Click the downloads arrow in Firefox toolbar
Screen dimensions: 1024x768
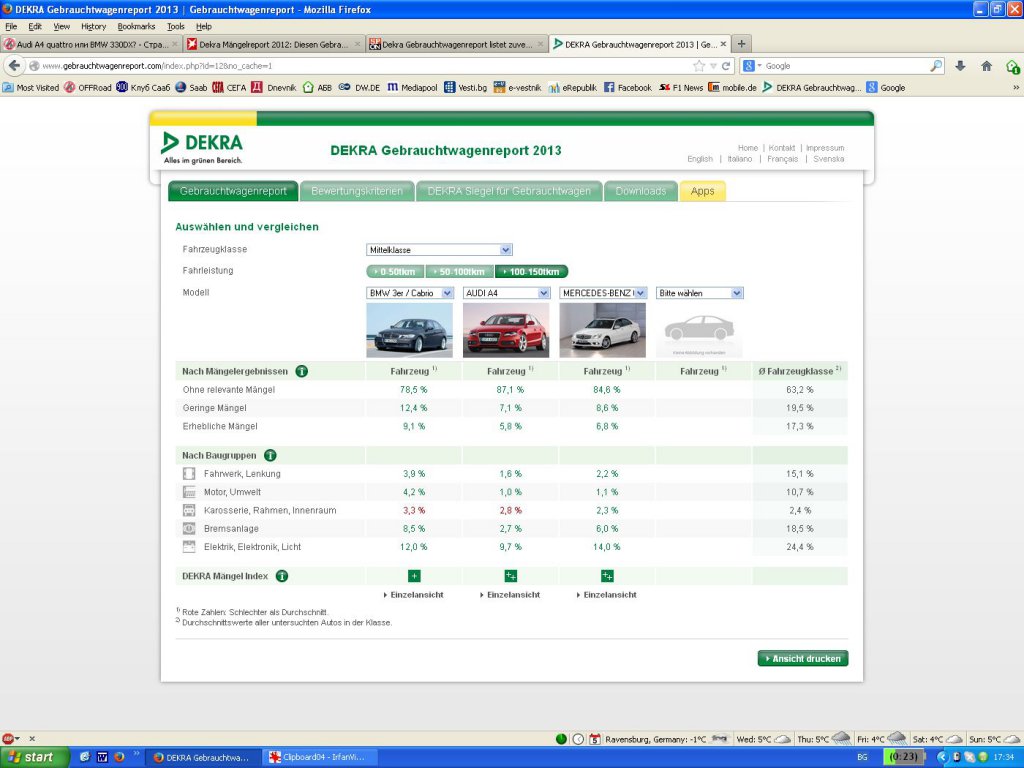[x=960, y=66]
